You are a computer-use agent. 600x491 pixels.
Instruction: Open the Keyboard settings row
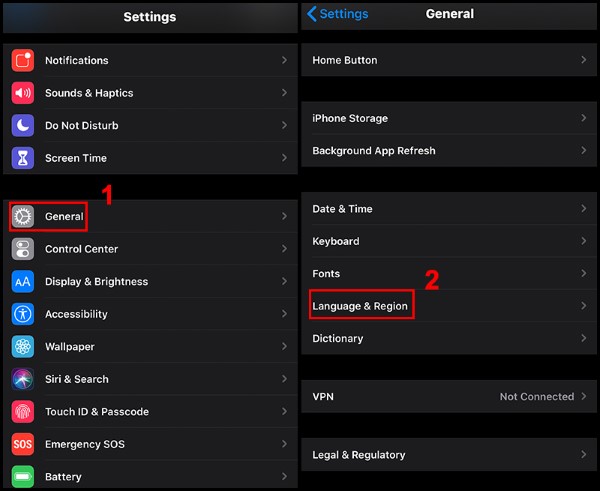[336, 241]
